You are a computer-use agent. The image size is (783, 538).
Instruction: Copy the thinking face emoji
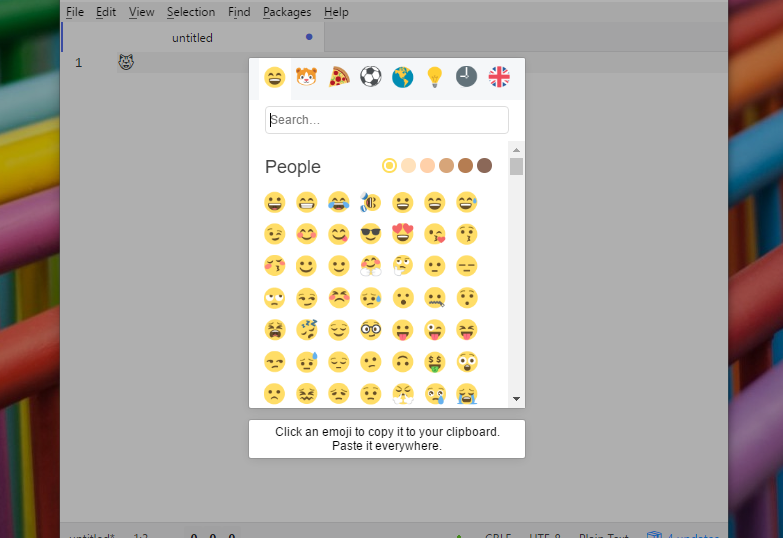402,266
